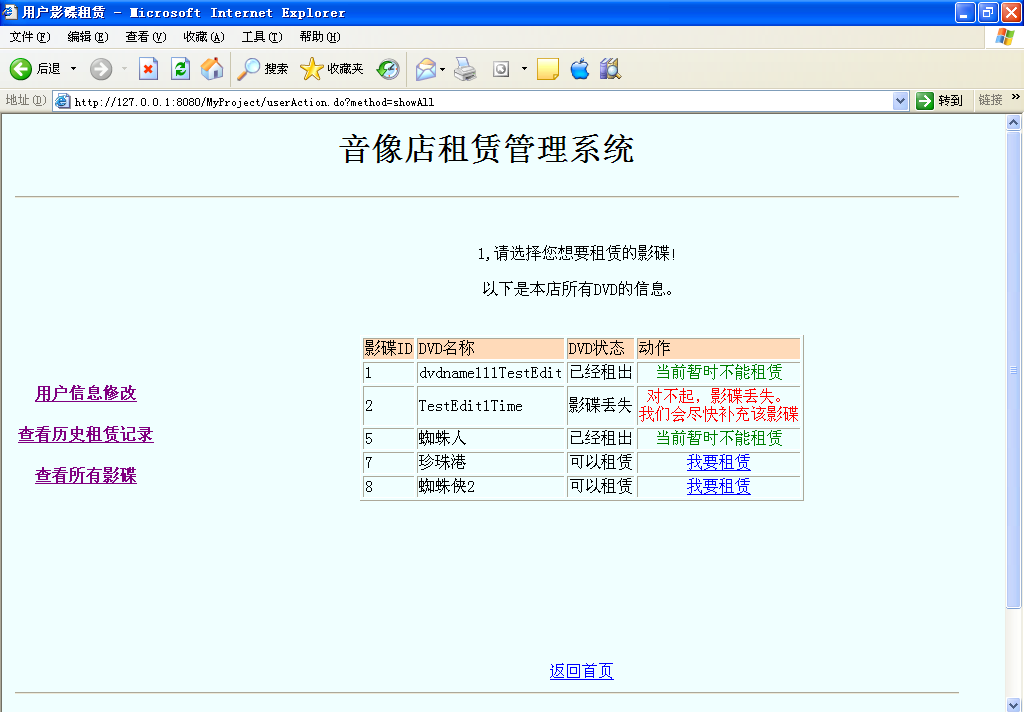
Task: Open 用户信息修改 link
Action: pos(86,393)
